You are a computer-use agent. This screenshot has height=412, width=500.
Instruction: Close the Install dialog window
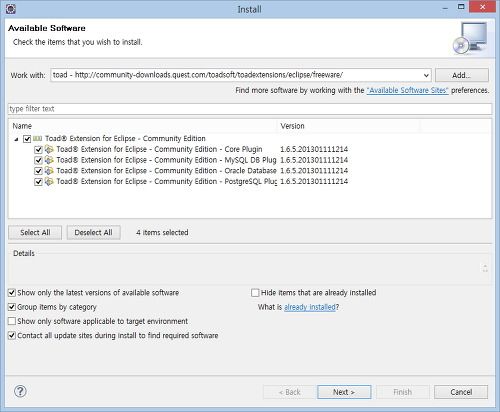[x=482, y=7]
